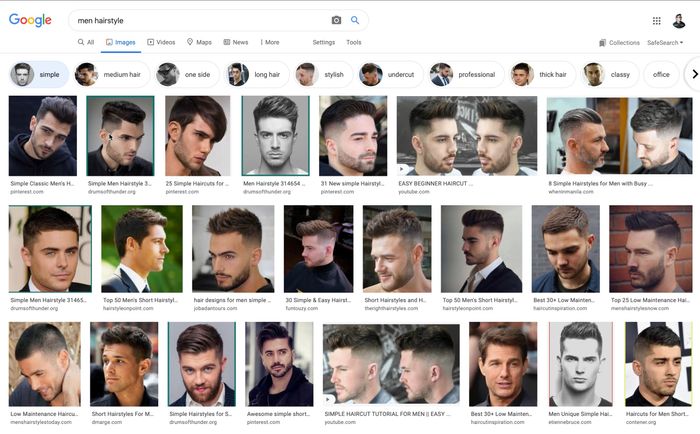
Task: Open 'Short Hairstyles For M...' image
Action: [x=124, y=364]
